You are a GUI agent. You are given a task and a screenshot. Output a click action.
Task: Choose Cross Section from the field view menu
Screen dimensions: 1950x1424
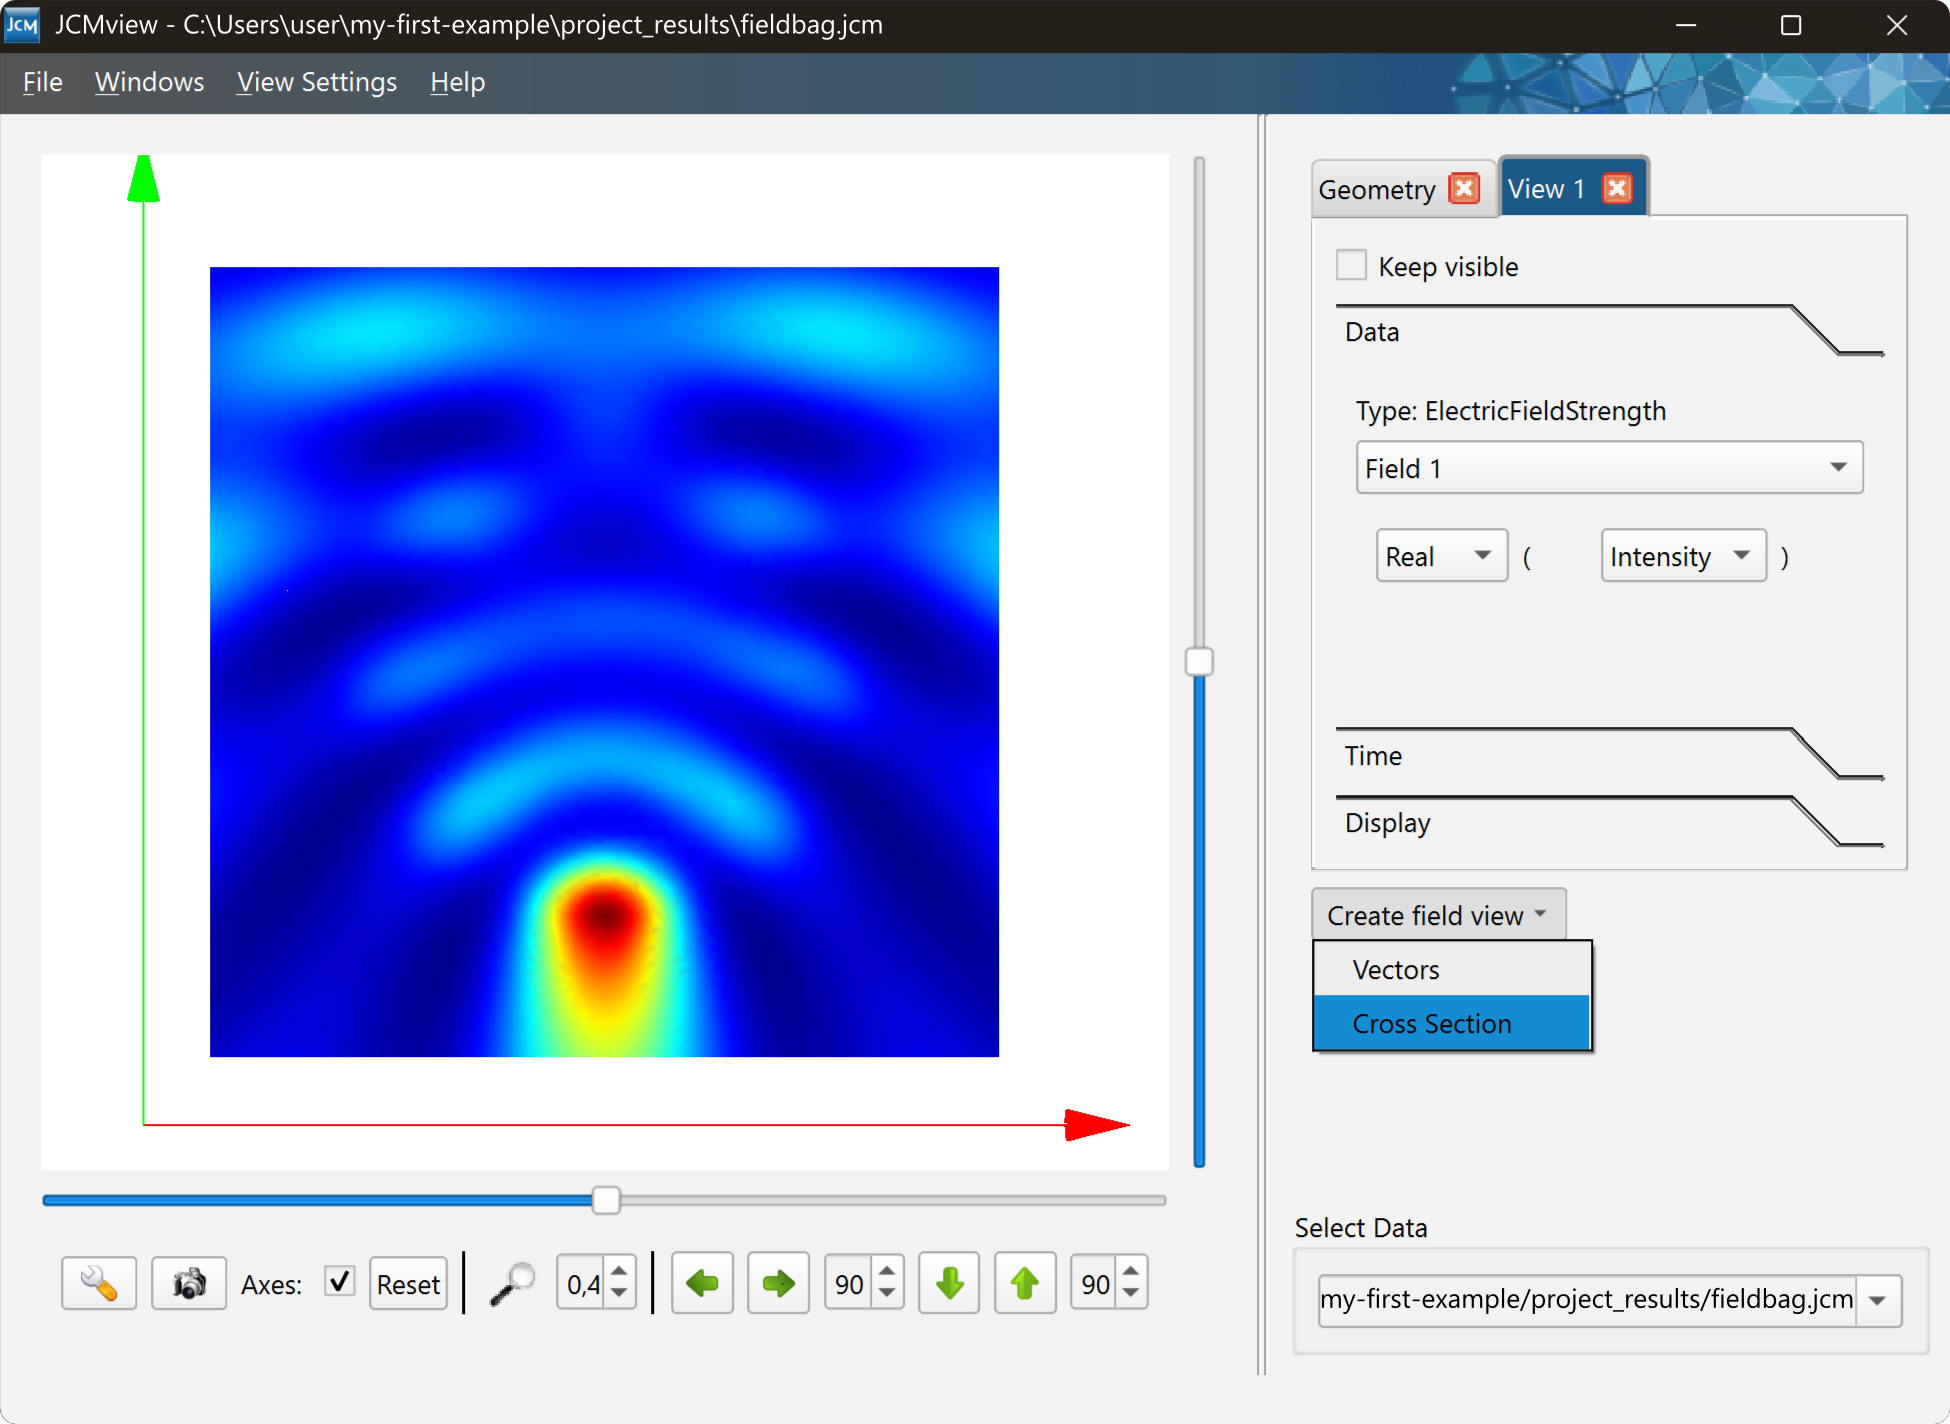pos(1451,1023)
